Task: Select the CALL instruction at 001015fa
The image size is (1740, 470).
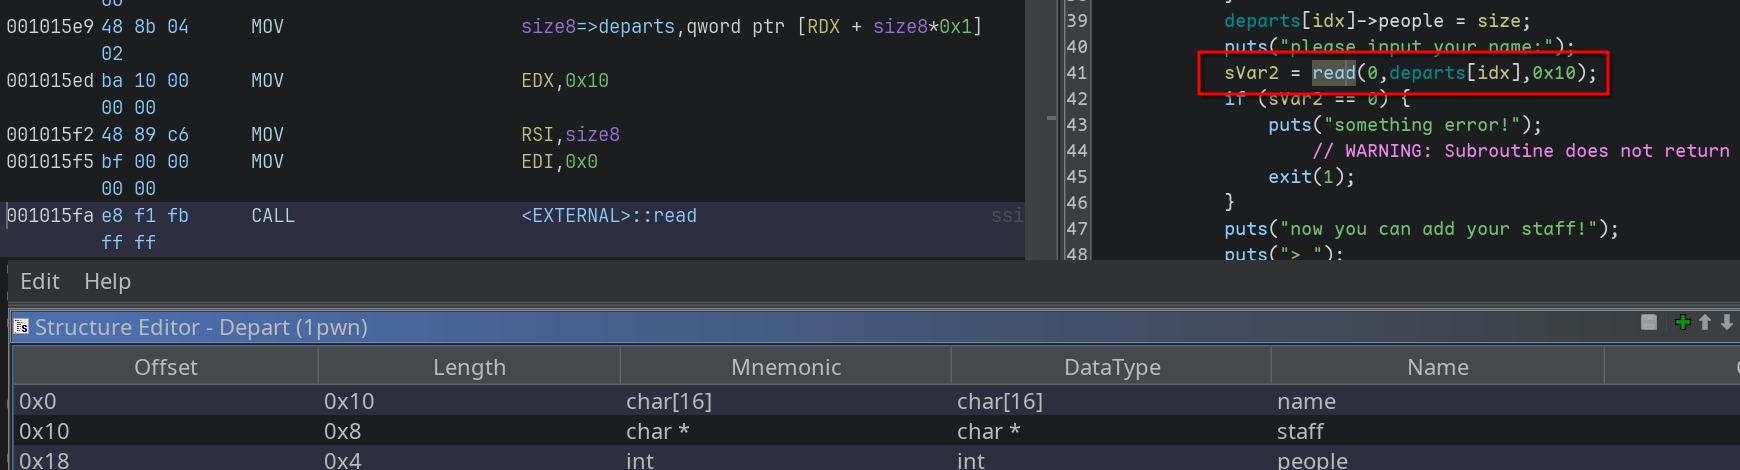Action: [272, 216]
